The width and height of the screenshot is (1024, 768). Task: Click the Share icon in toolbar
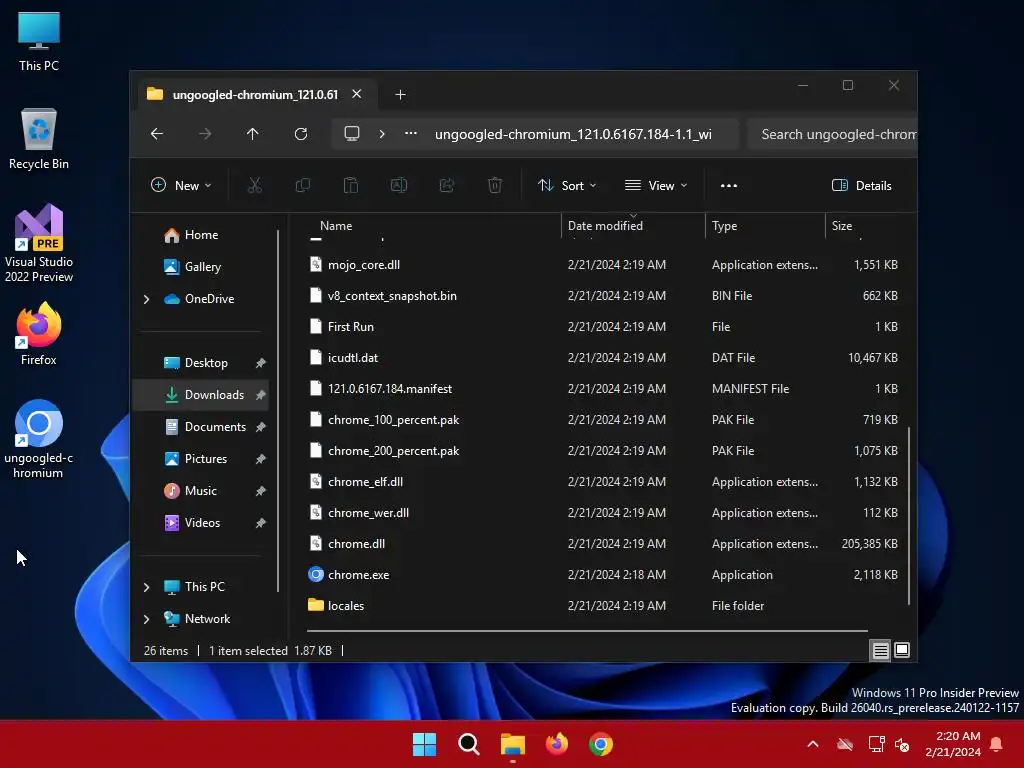click(447, 185)
